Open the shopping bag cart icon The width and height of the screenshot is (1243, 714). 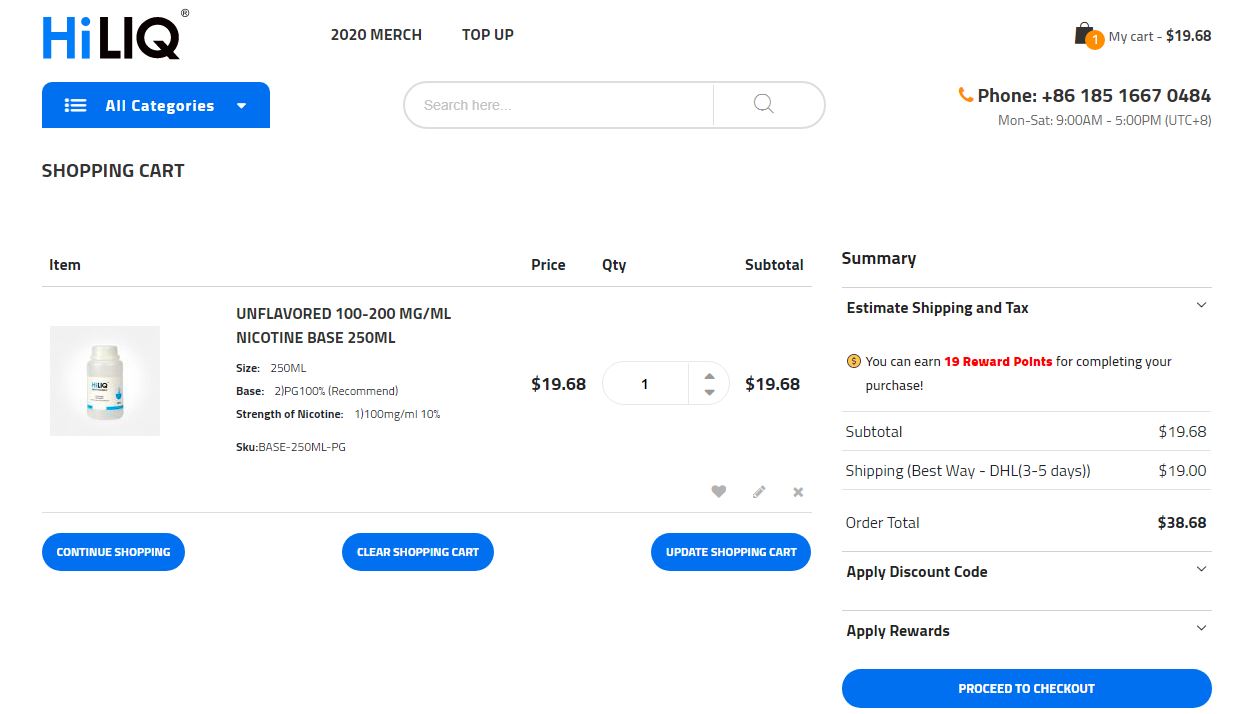click(x=1085, y=35)
